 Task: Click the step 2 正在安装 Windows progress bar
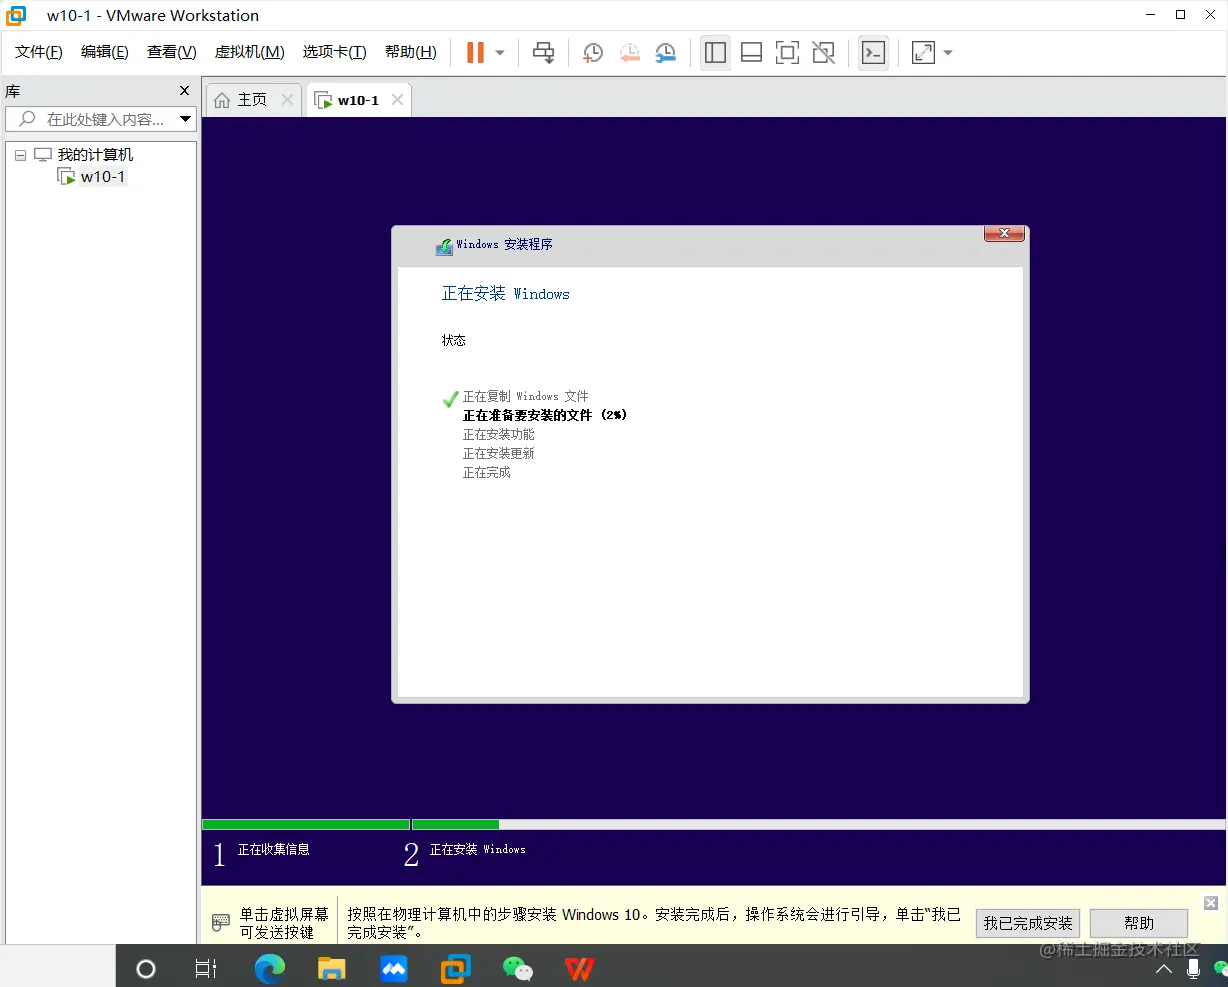(818, 825)
